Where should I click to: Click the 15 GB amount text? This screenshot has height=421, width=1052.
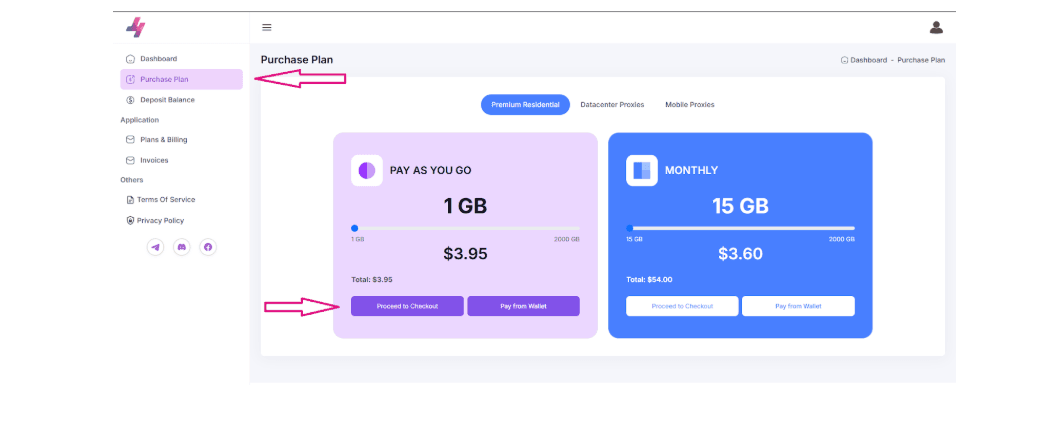(x=741, y=205)
